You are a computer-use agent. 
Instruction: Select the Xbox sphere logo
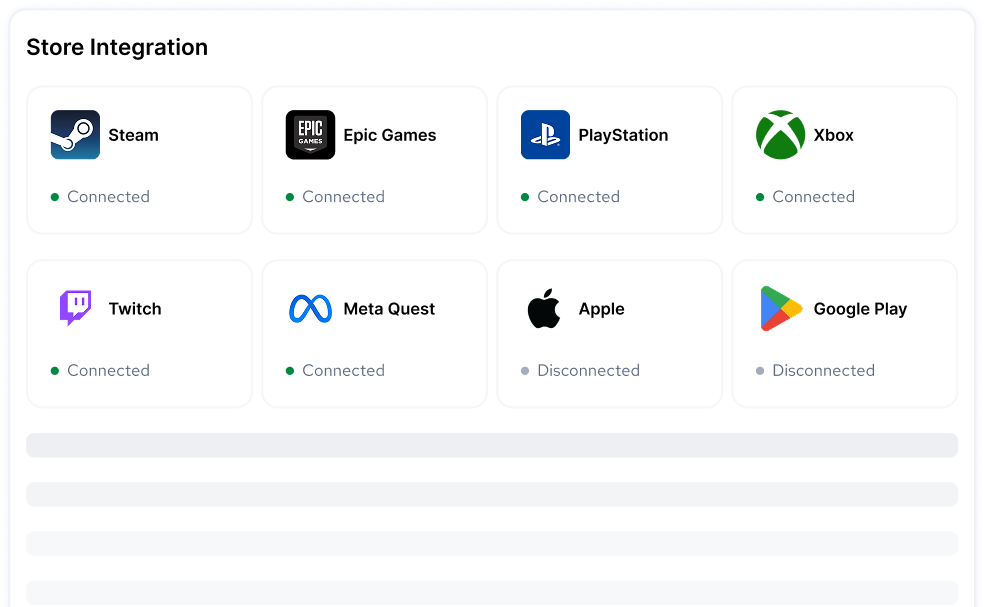[779, 135]
